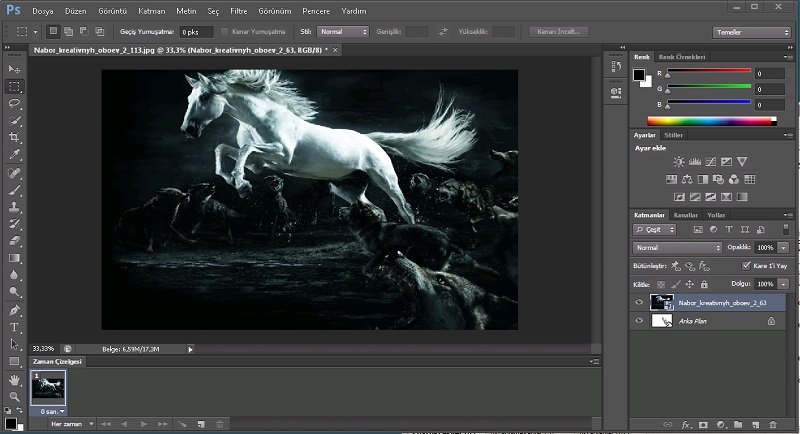Pick the Crop tool
800x434 pixels.
pyautogui.click(x=14, y=137)
